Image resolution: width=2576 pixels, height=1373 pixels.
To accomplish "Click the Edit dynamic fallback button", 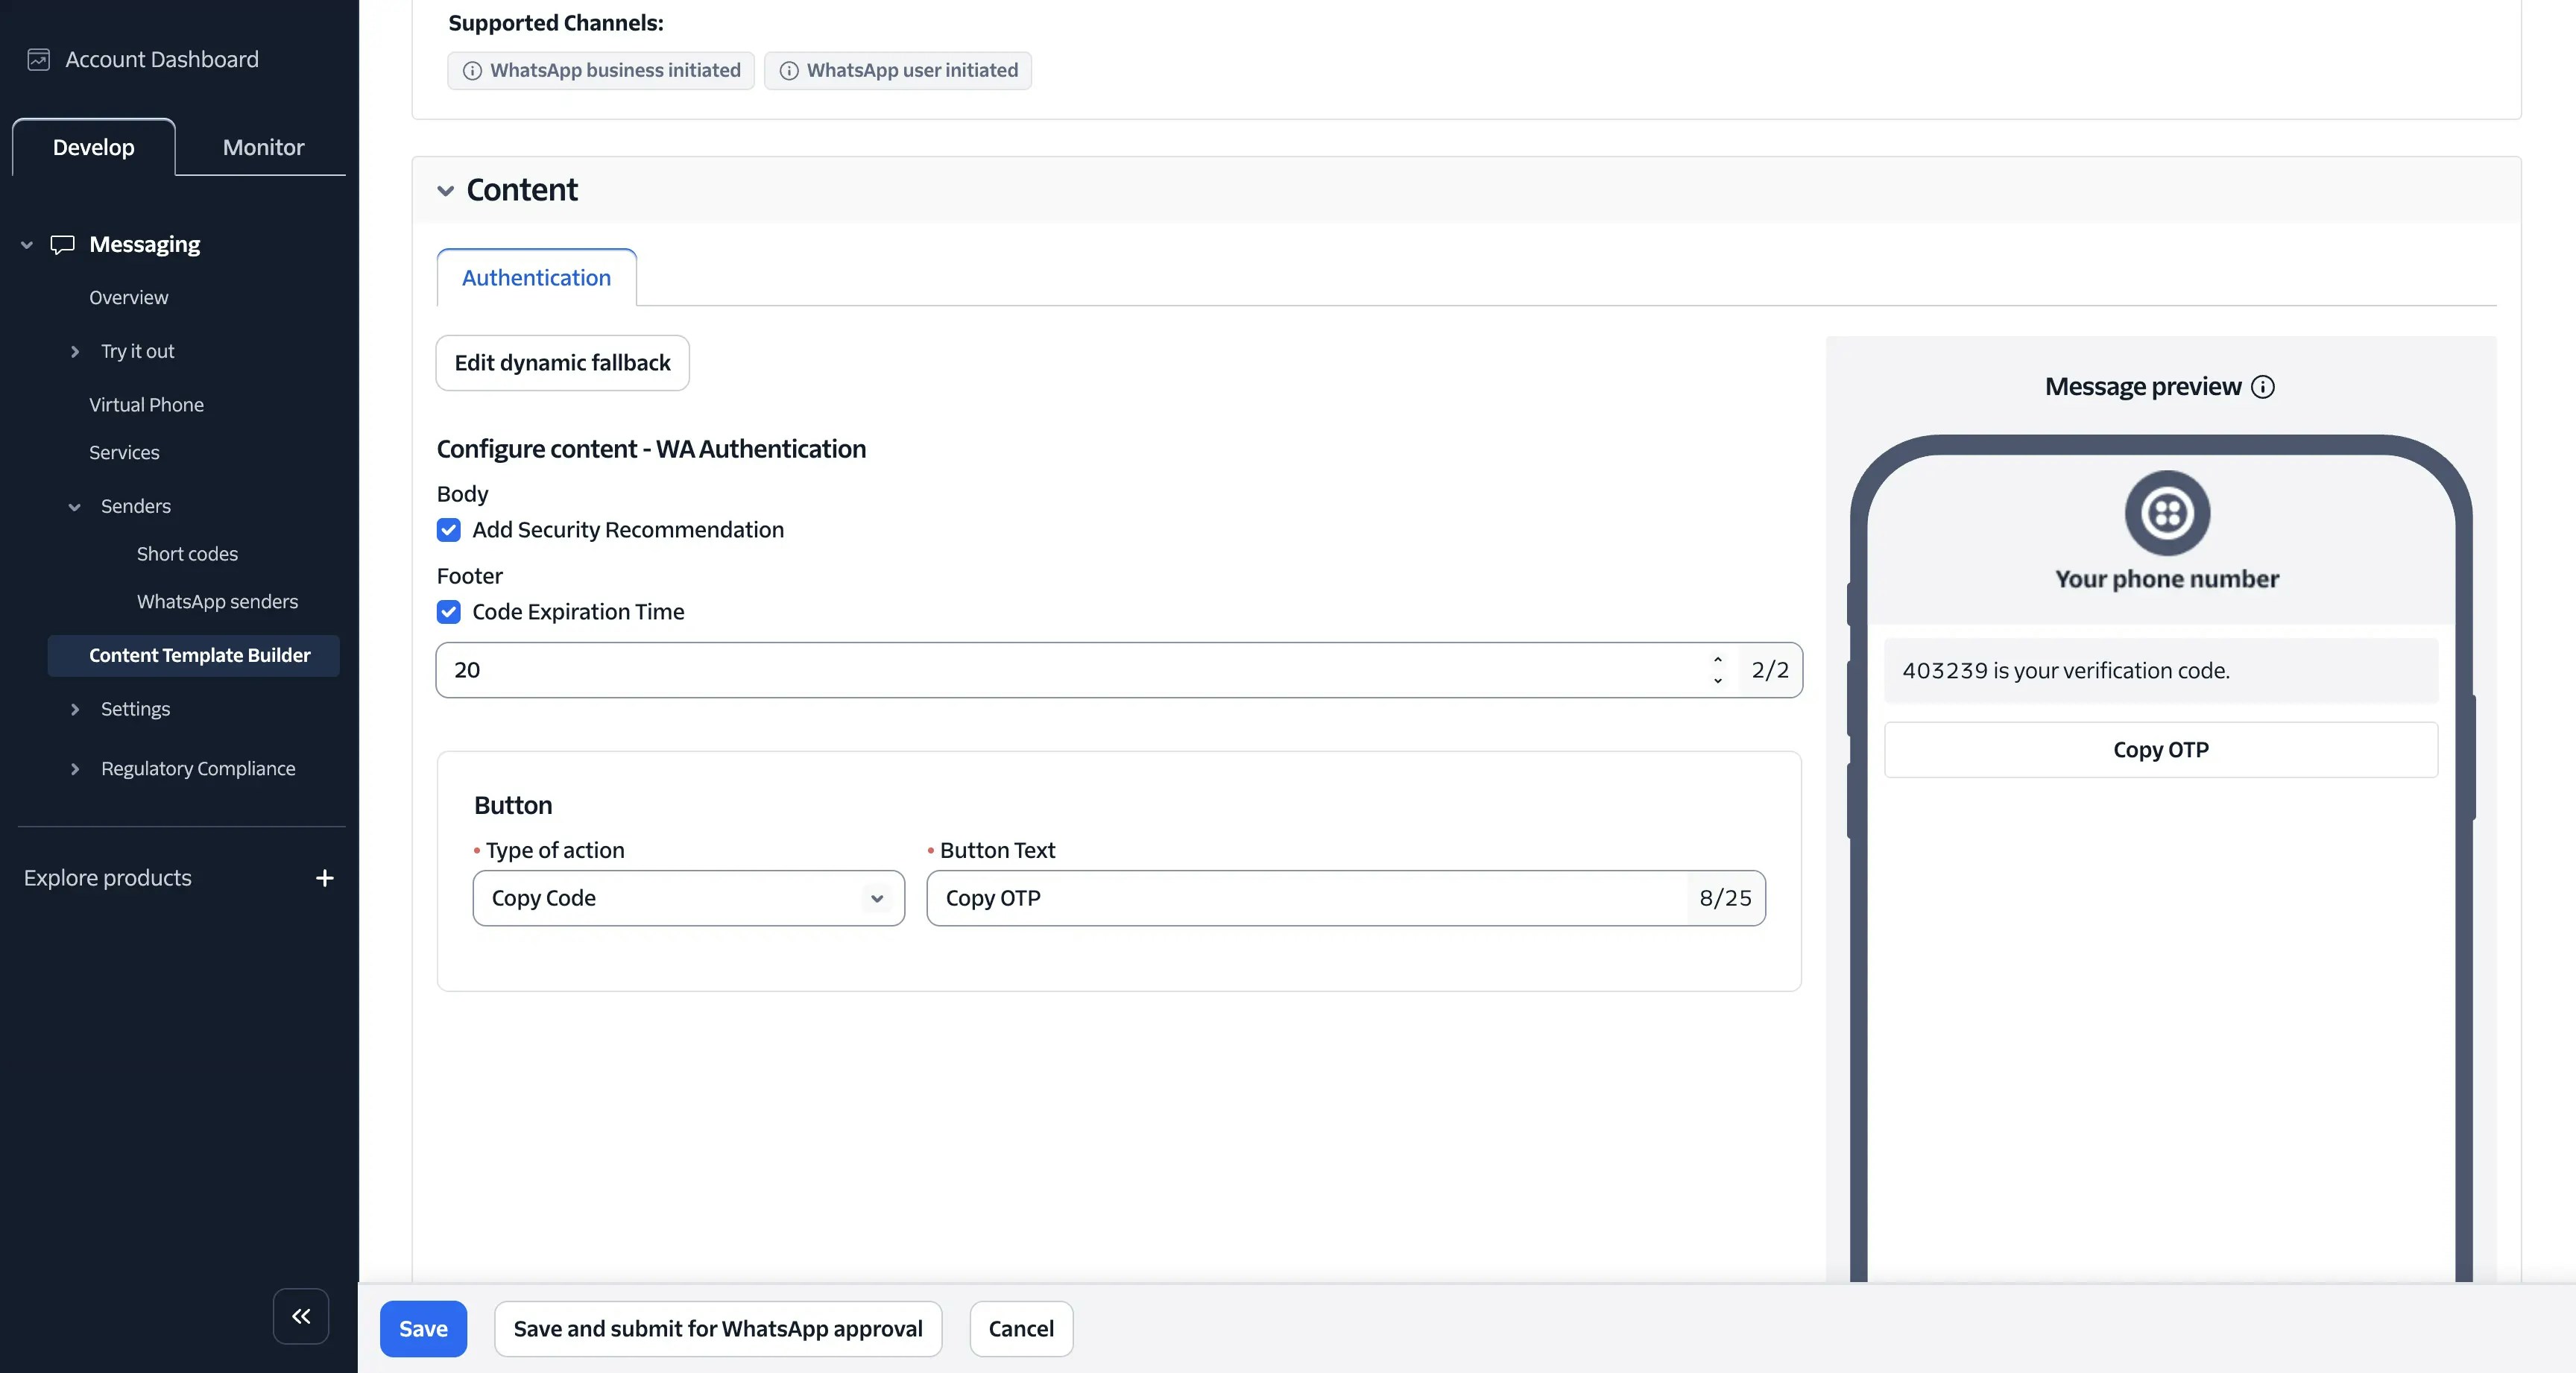I will coord(562,363).
